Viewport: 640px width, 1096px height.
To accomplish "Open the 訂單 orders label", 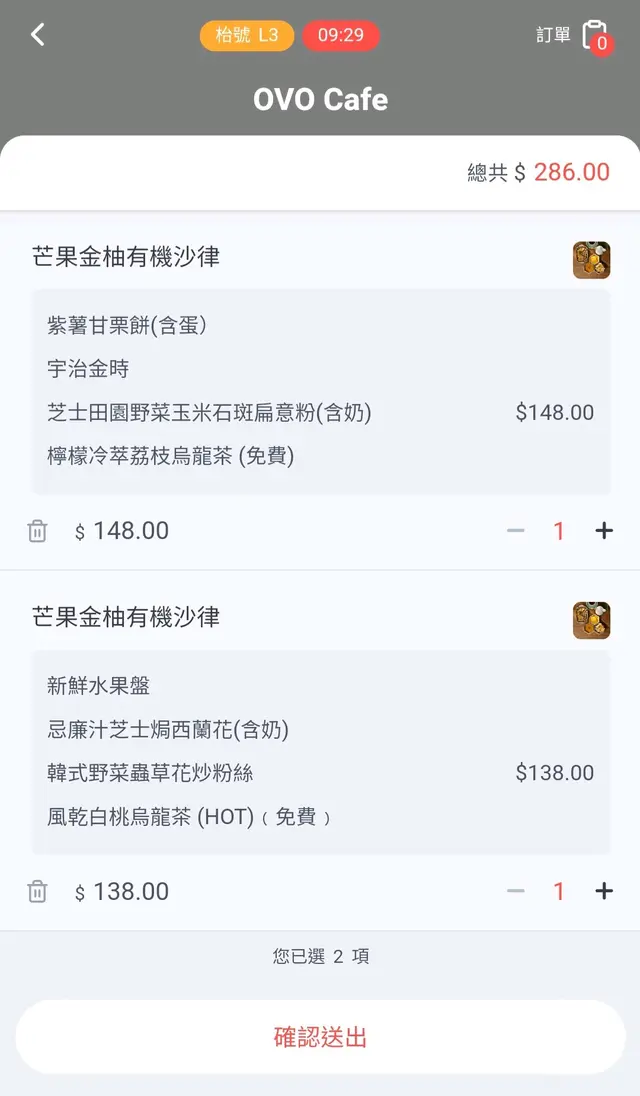I will (553, 36).
